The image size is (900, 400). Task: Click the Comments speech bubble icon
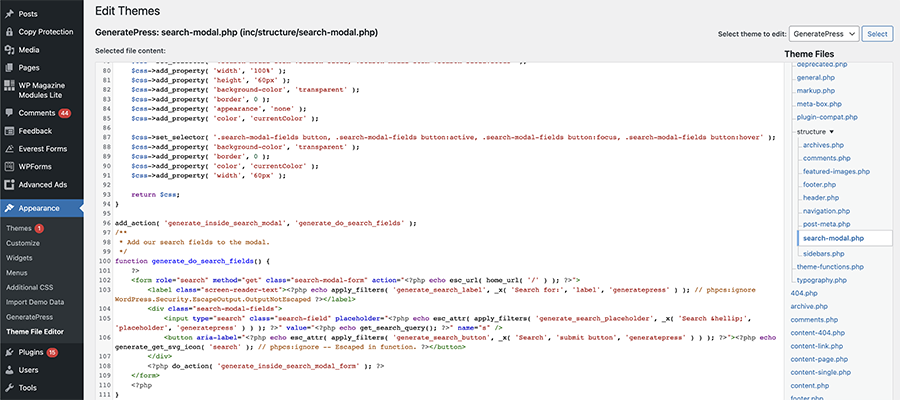9,113
